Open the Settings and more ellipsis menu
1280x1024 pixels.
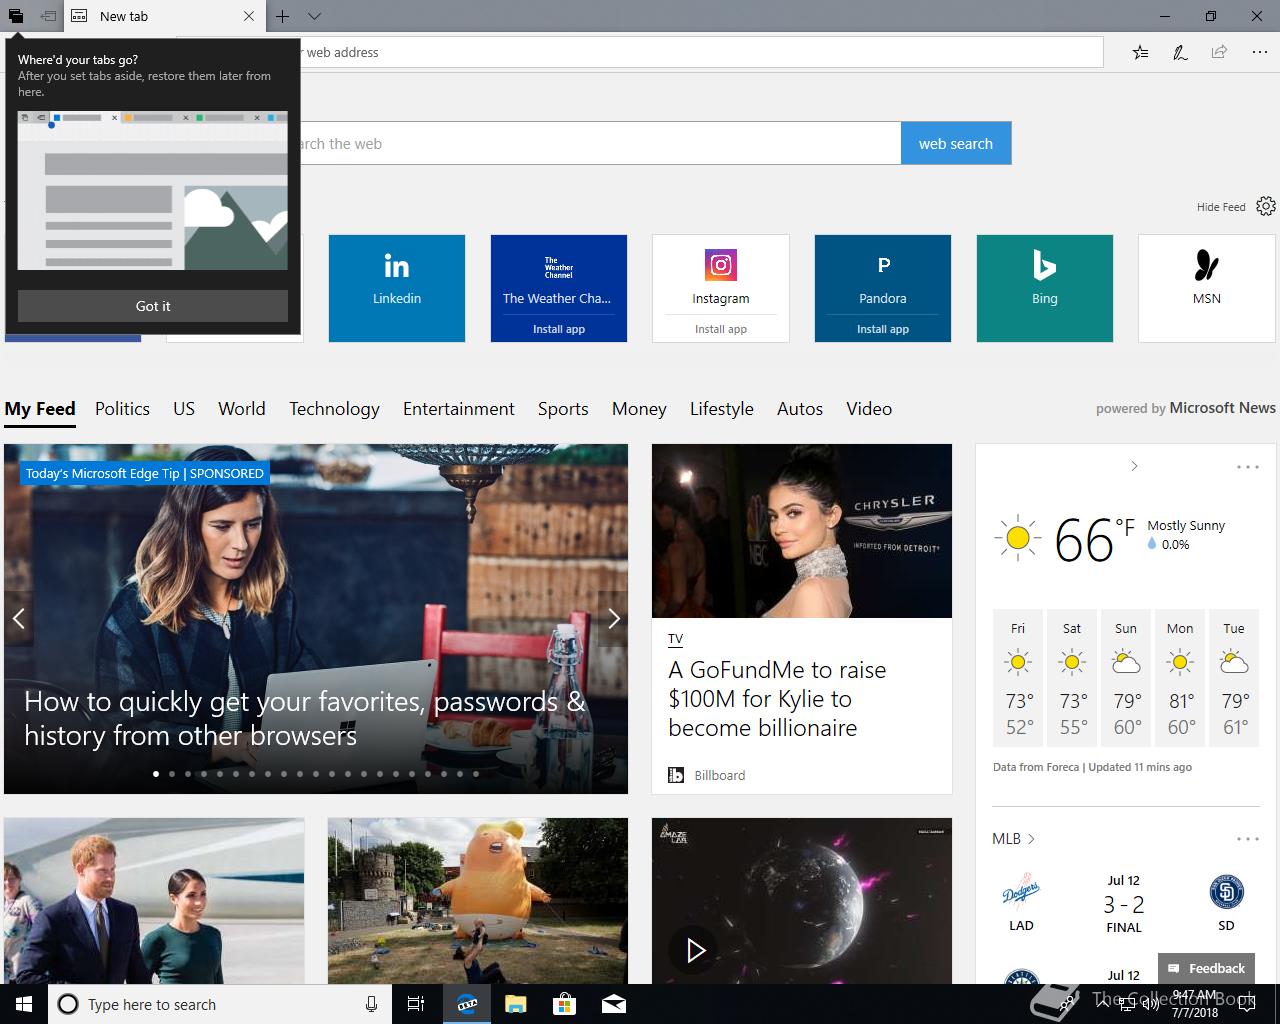[1259, 52]
